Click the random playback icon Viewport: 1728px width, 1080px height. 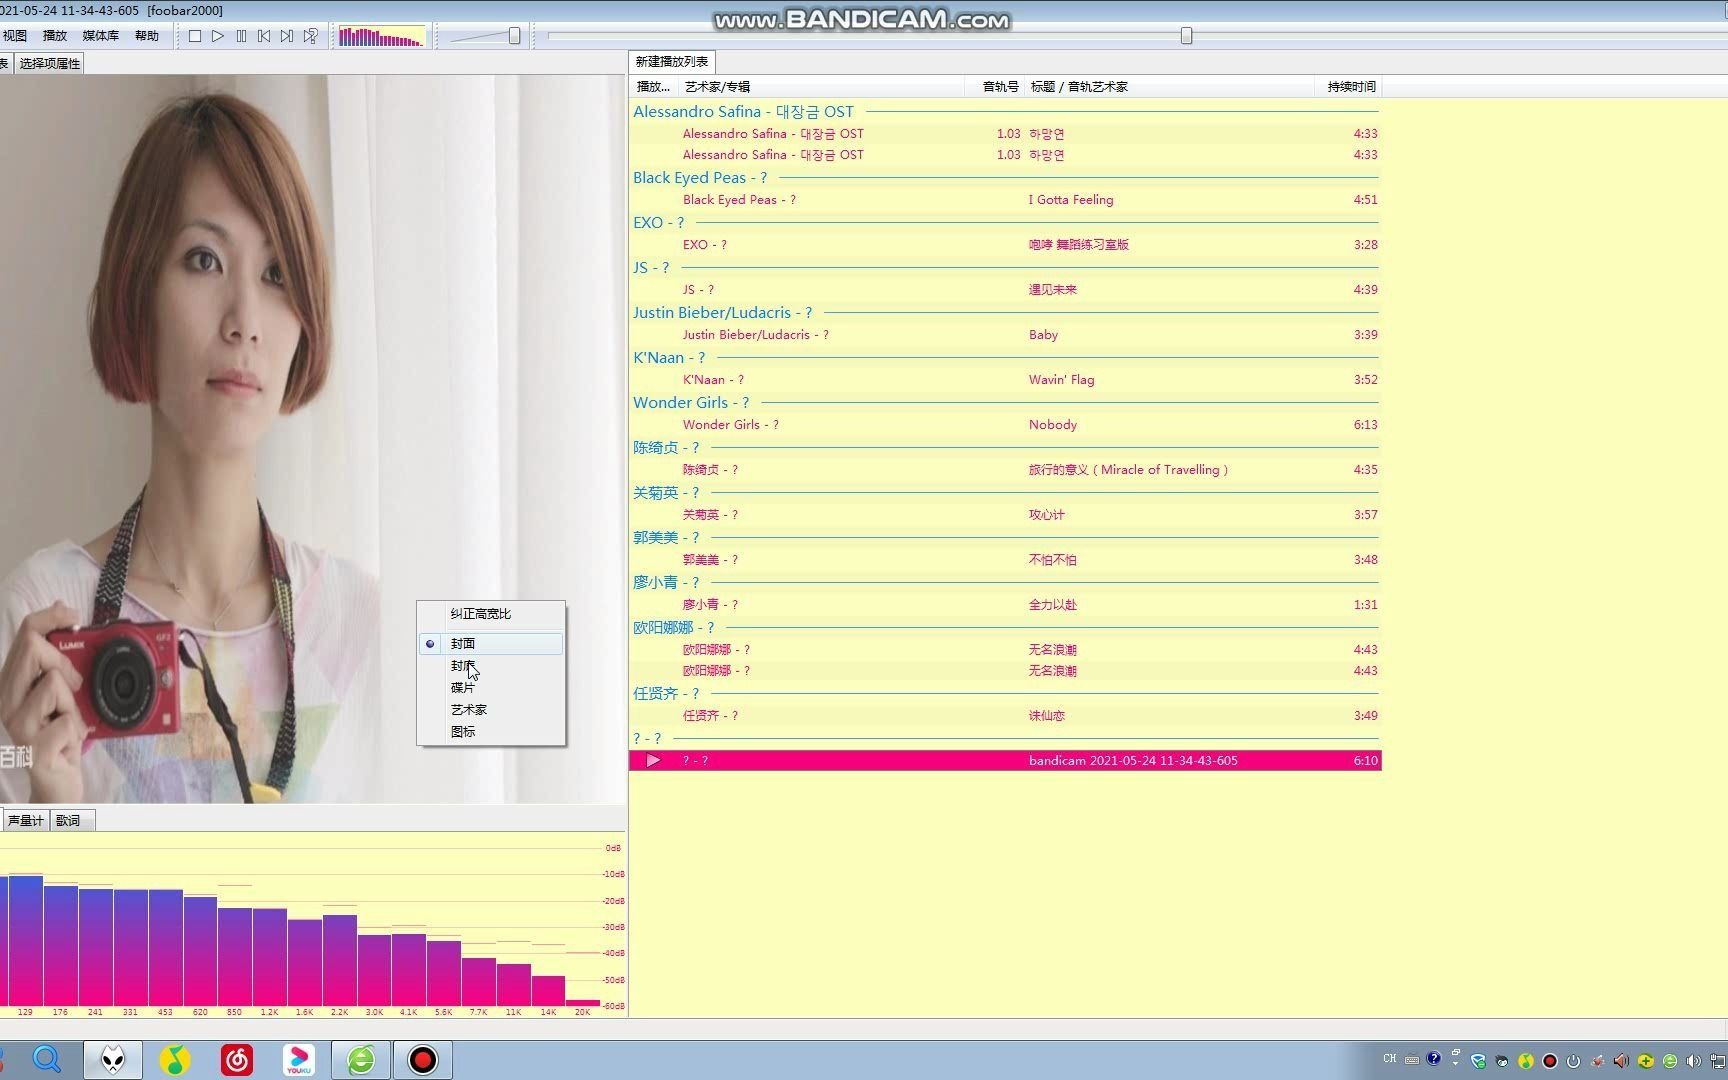click(x=311, y=36)
